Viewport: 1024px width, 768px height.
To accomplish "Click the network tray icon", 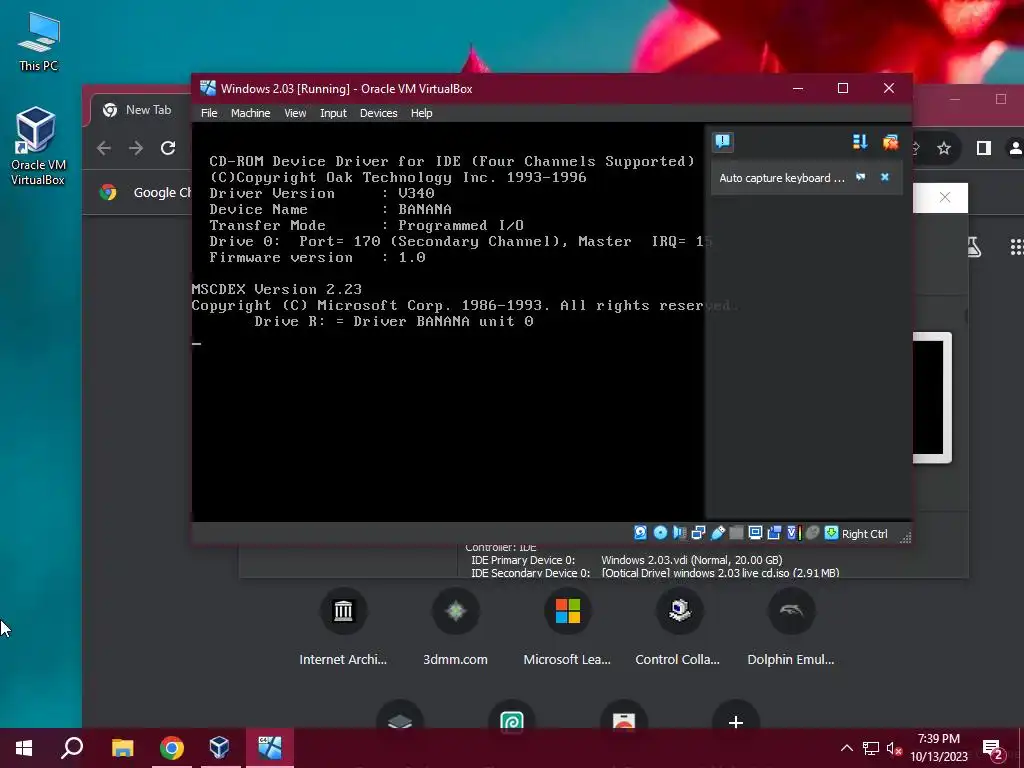I will point(871,748).
